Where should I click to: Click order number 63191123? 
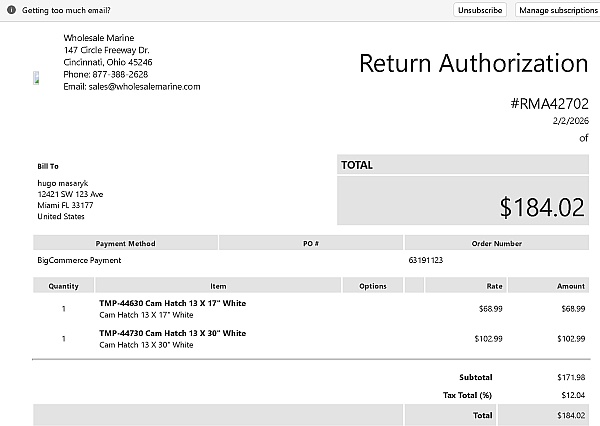click(x=426, y=260)
